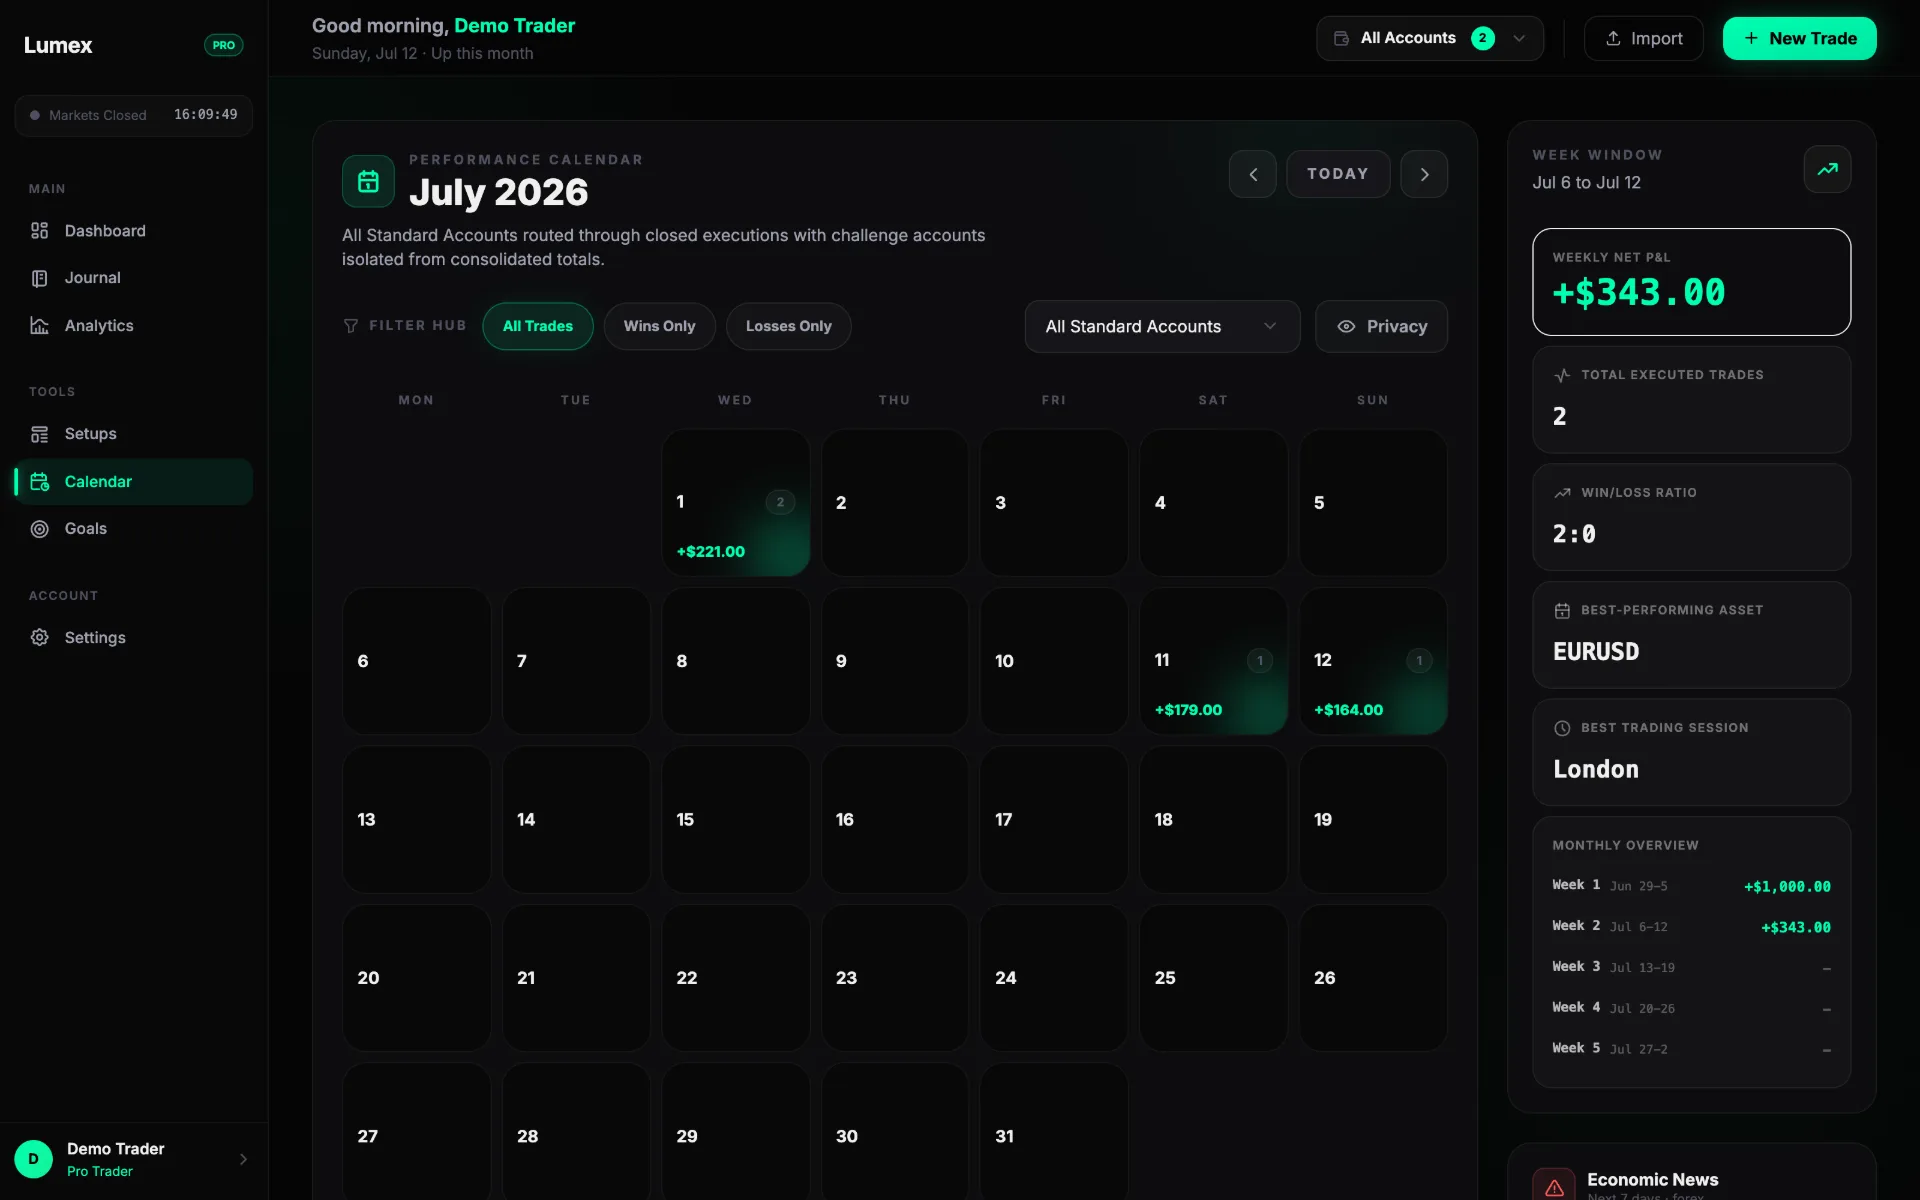The width and height of the screenshot is (1920, 1200).
Task: Click the Best Trading Session clock icon
Action: point(1562,728)
